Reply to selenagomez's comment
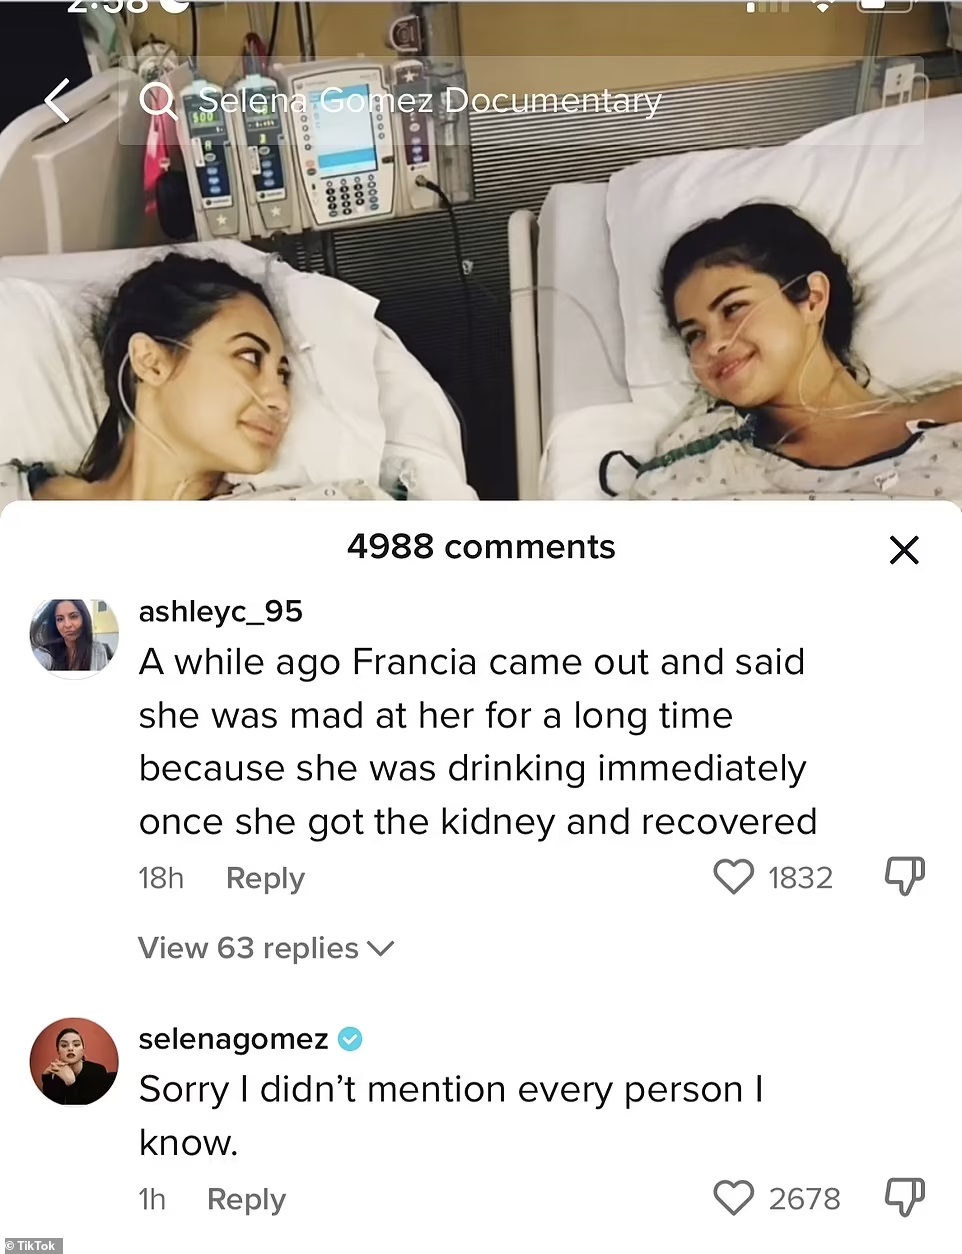The height and width of the screenshot is (1254, 962). pos(246,1199)
